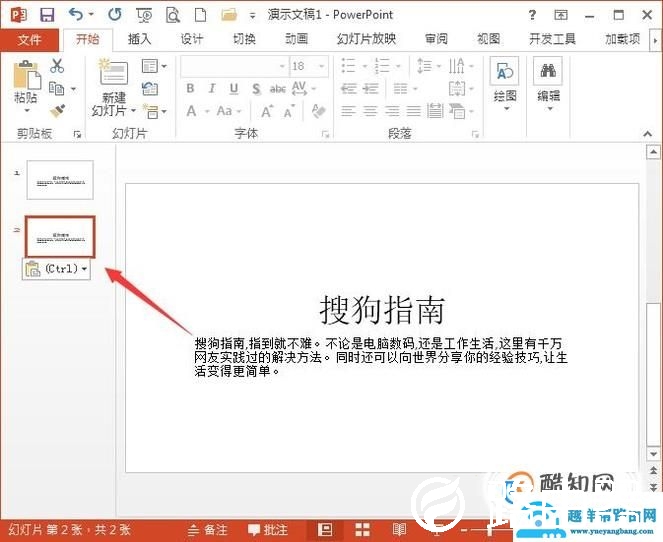Increase list indent level
Image resolution: width=663 pixels, height=542 pixels.
[x=370, y=88]
